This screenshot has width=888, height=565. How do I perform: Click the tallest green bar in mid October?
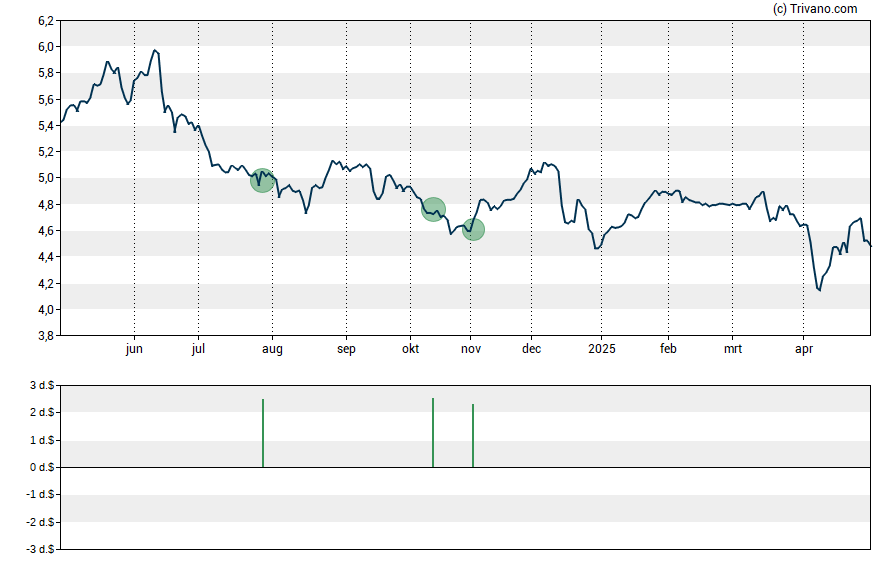tap(433, 433)
